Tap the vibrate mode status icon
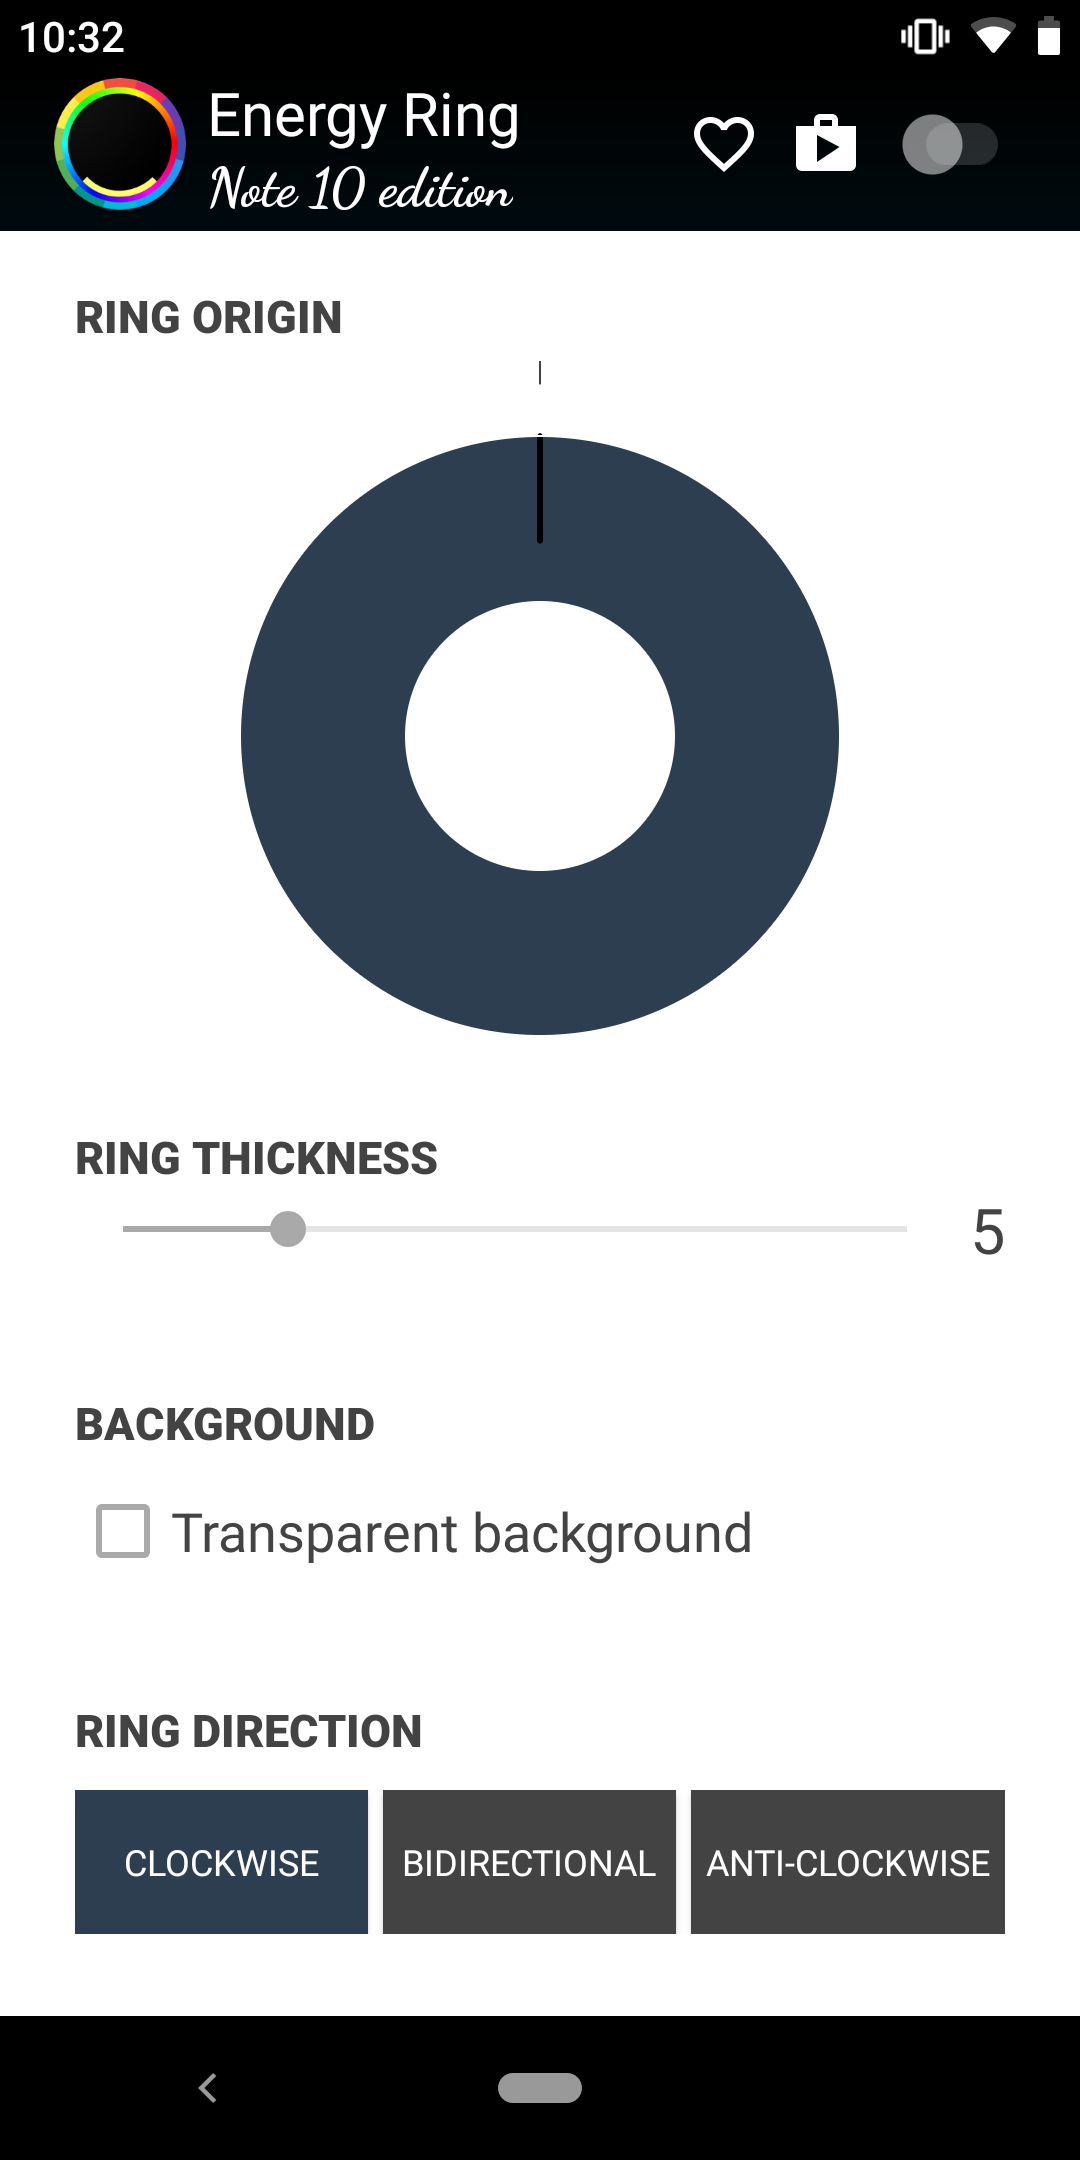Viewport: 1080px width, 2160px height. 925,37
